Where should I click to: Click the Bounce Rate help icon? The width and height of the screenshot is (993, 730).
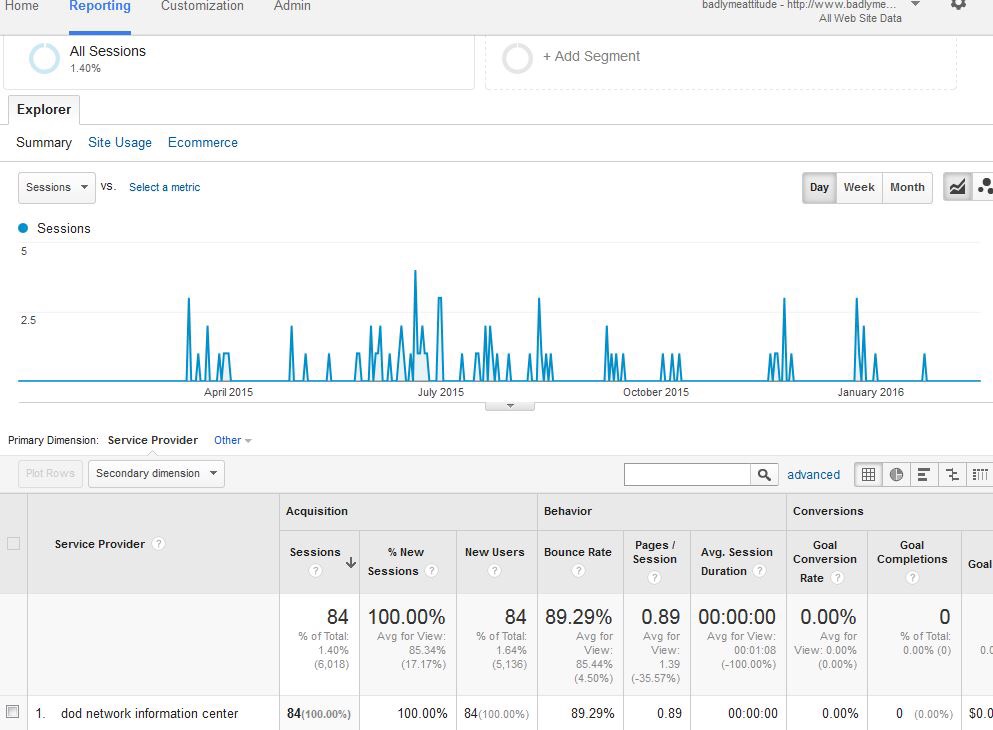(x=578, y=571)
